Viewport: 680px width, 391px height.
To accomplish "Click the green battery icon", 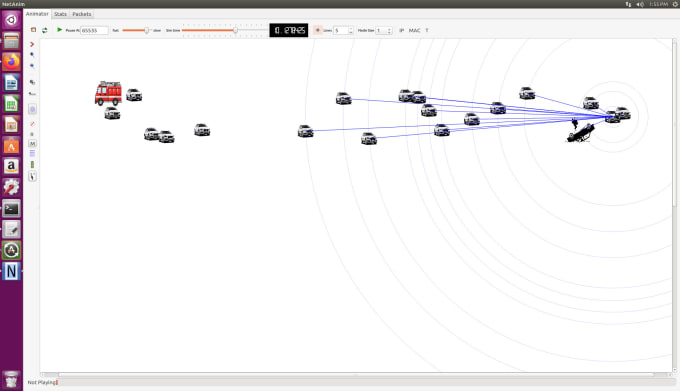I will click(32, 165).
